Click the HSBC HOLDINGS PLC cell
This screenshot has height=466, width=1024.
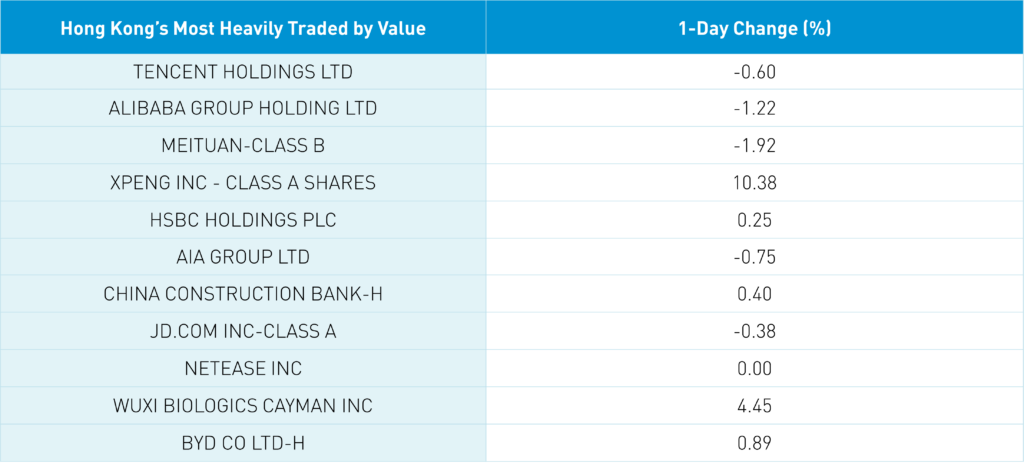tap(243, 220)
